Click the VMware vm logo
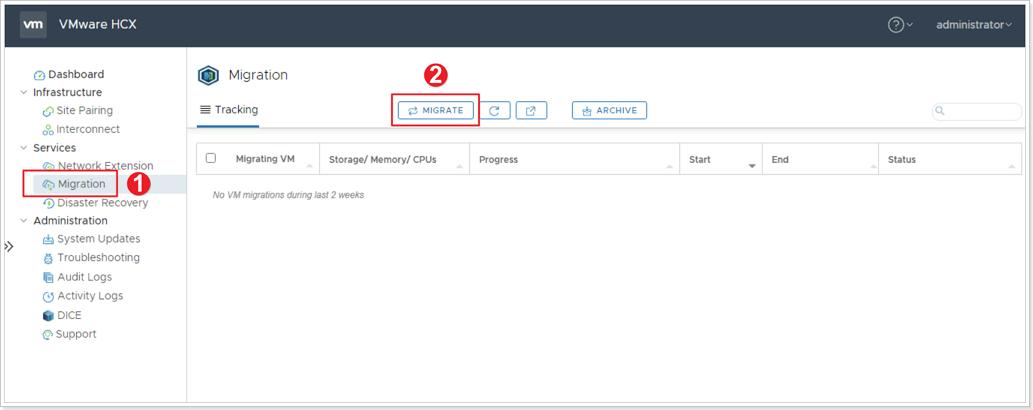Viewport: 1033px width, 410px height. click(33, 24)
